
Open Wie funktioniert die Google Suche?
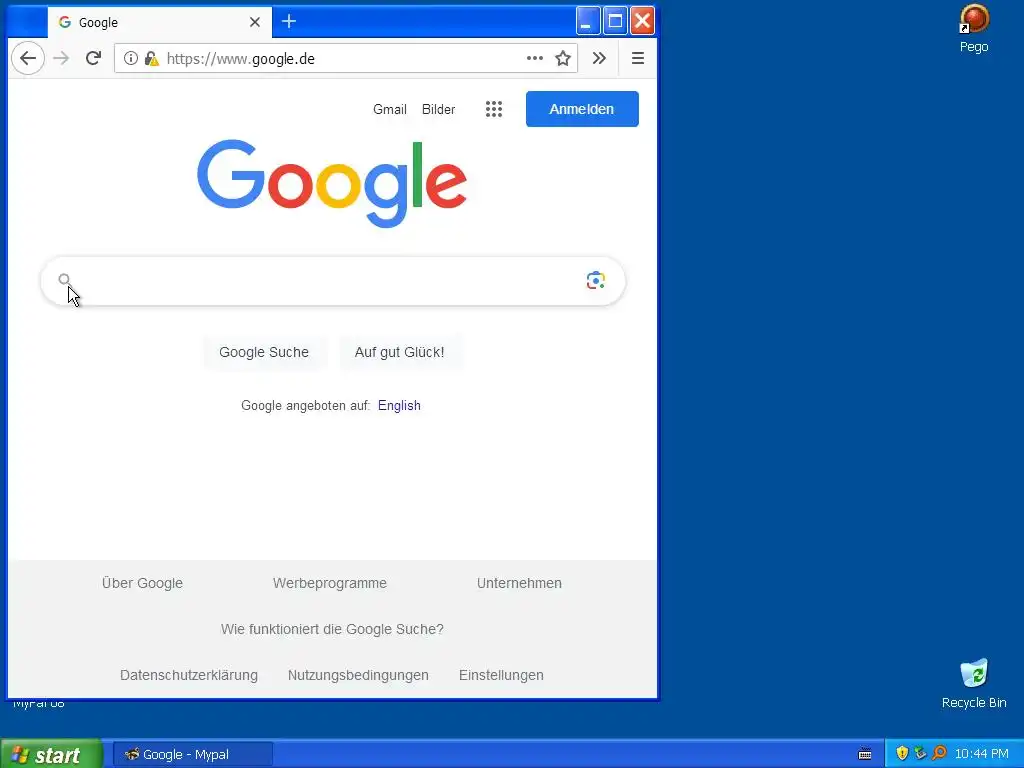tap(332, 630)
